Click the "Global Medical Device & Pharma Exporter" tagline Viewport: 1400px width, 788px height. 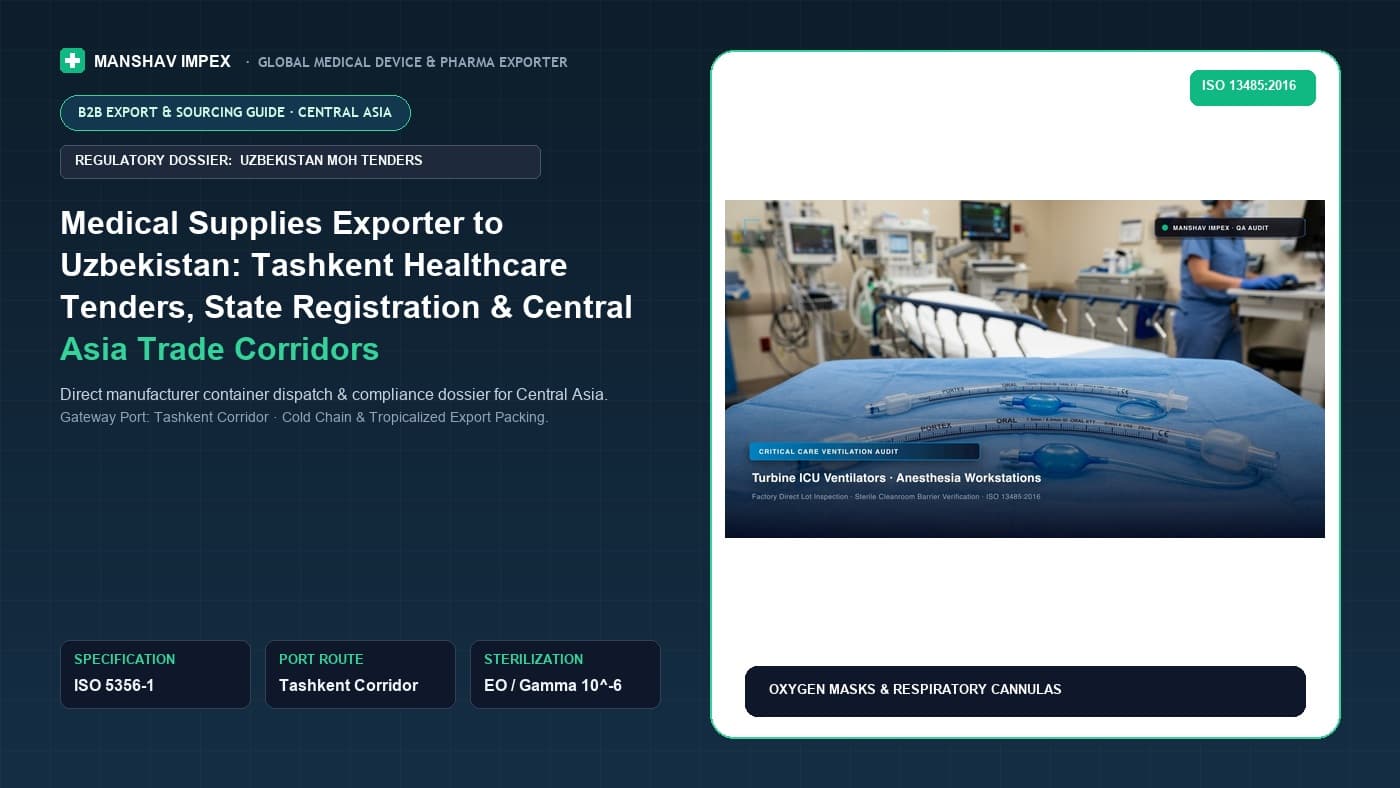coord(413,62)
